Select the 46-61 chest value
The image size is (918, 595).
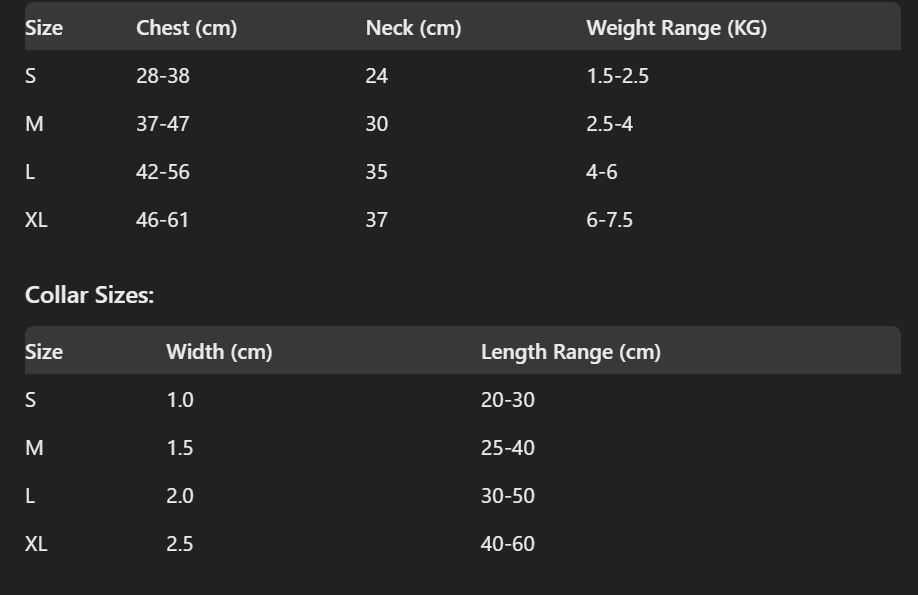pyautogui.click(x=162, y=220)
